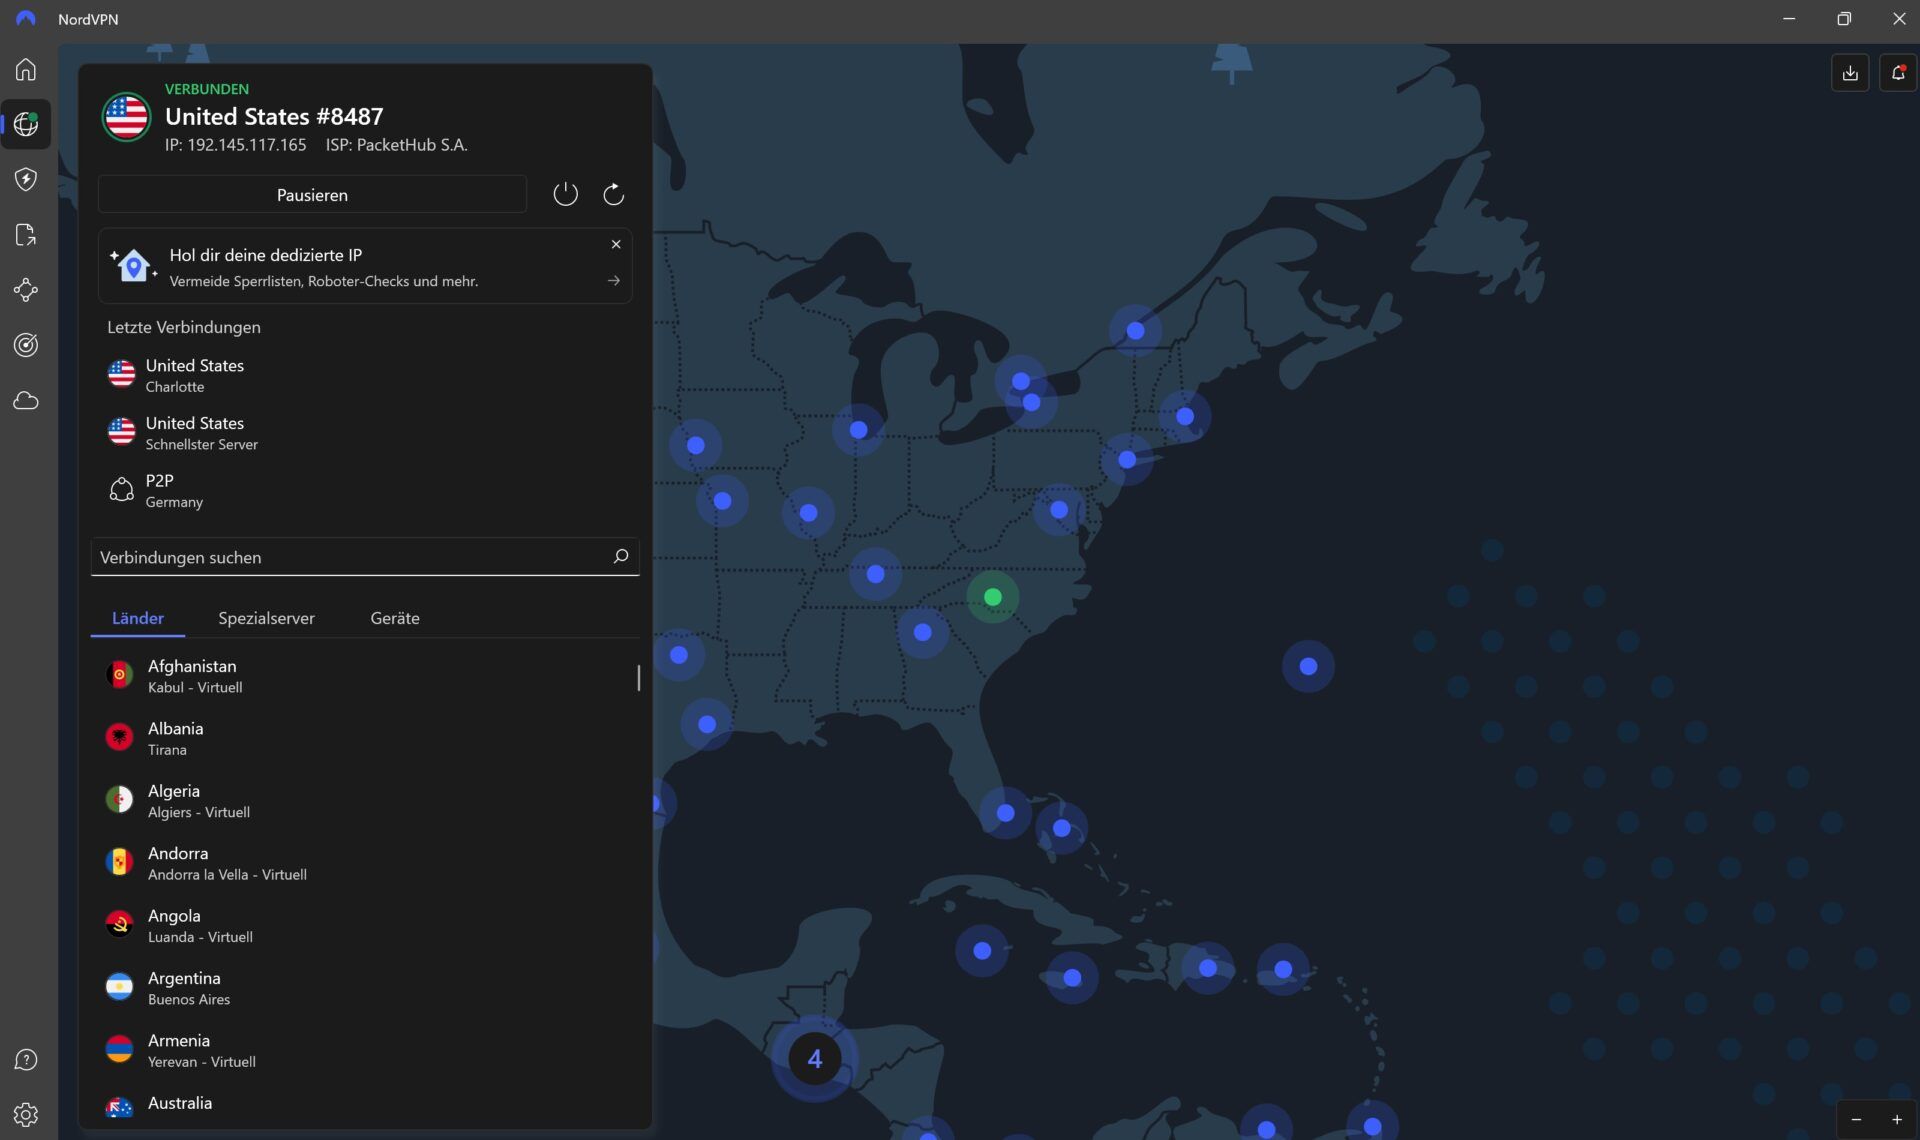This screenshot has width=1920, height=1140.
Task: Click the Afghanistan flag icon
Action: click(120, 675)
